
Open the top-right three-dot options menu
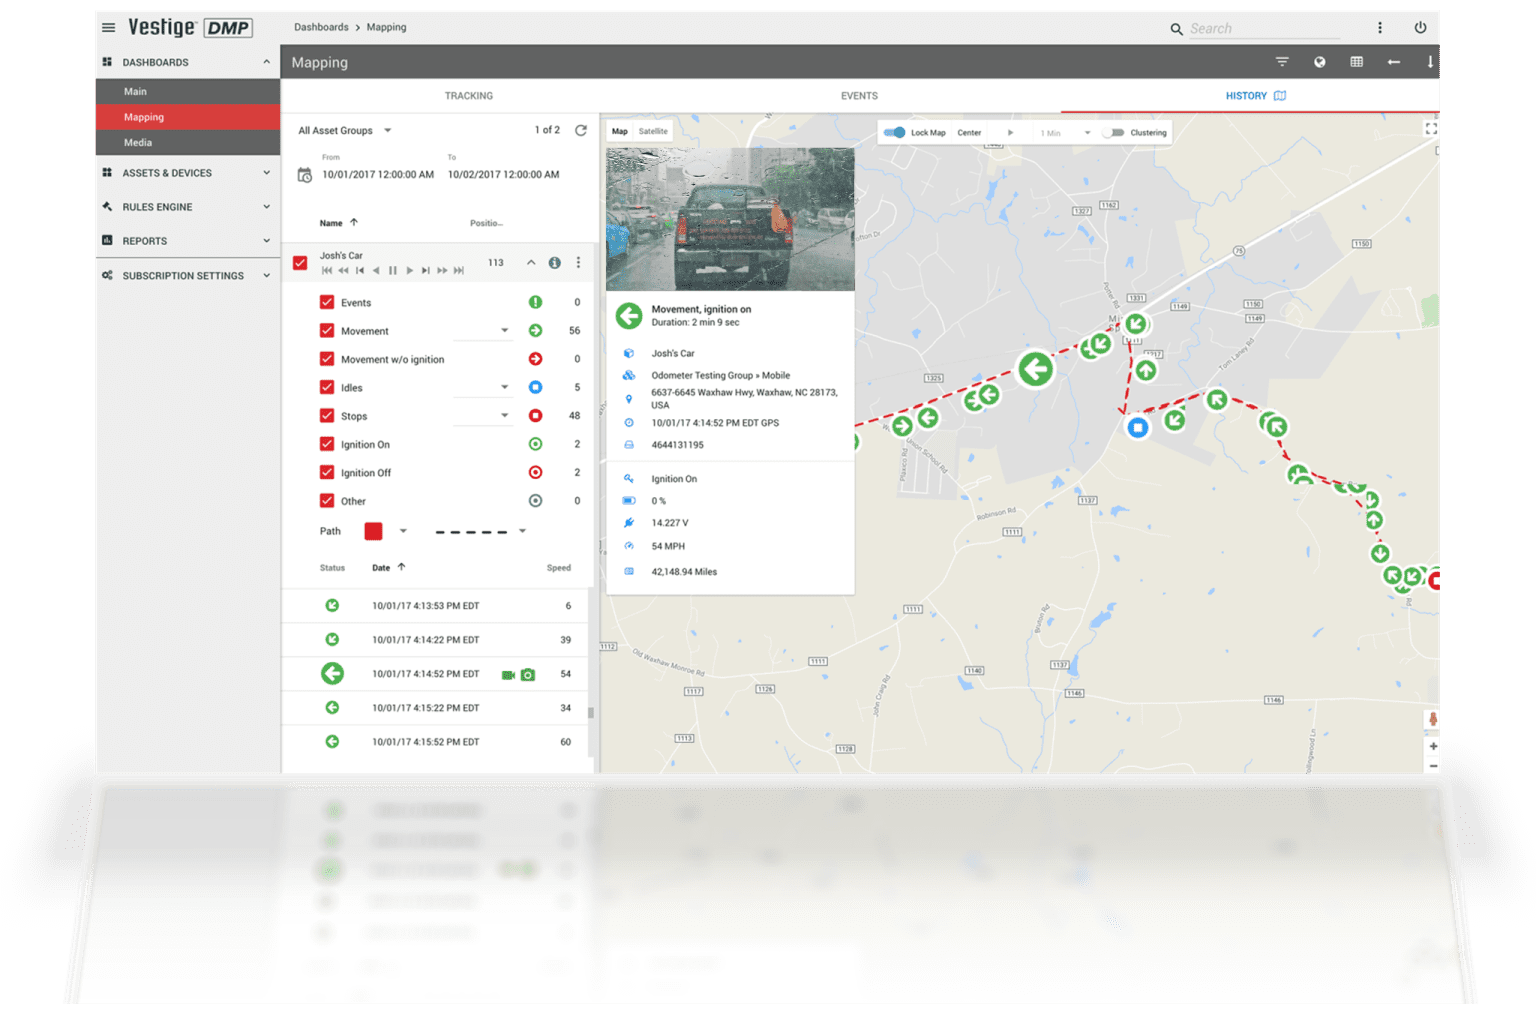click(x=1380, y=28)
